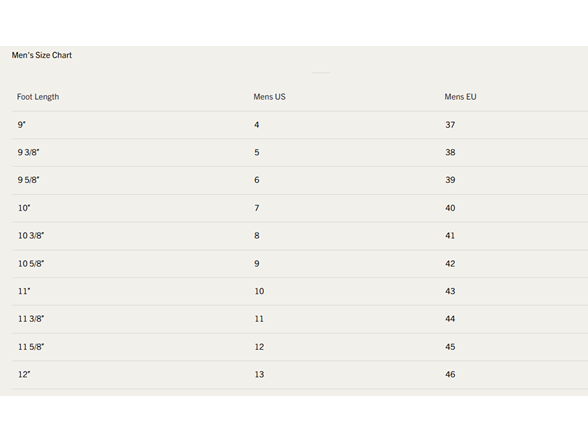Click the 9" foot length cell

[x=22, y=125]
